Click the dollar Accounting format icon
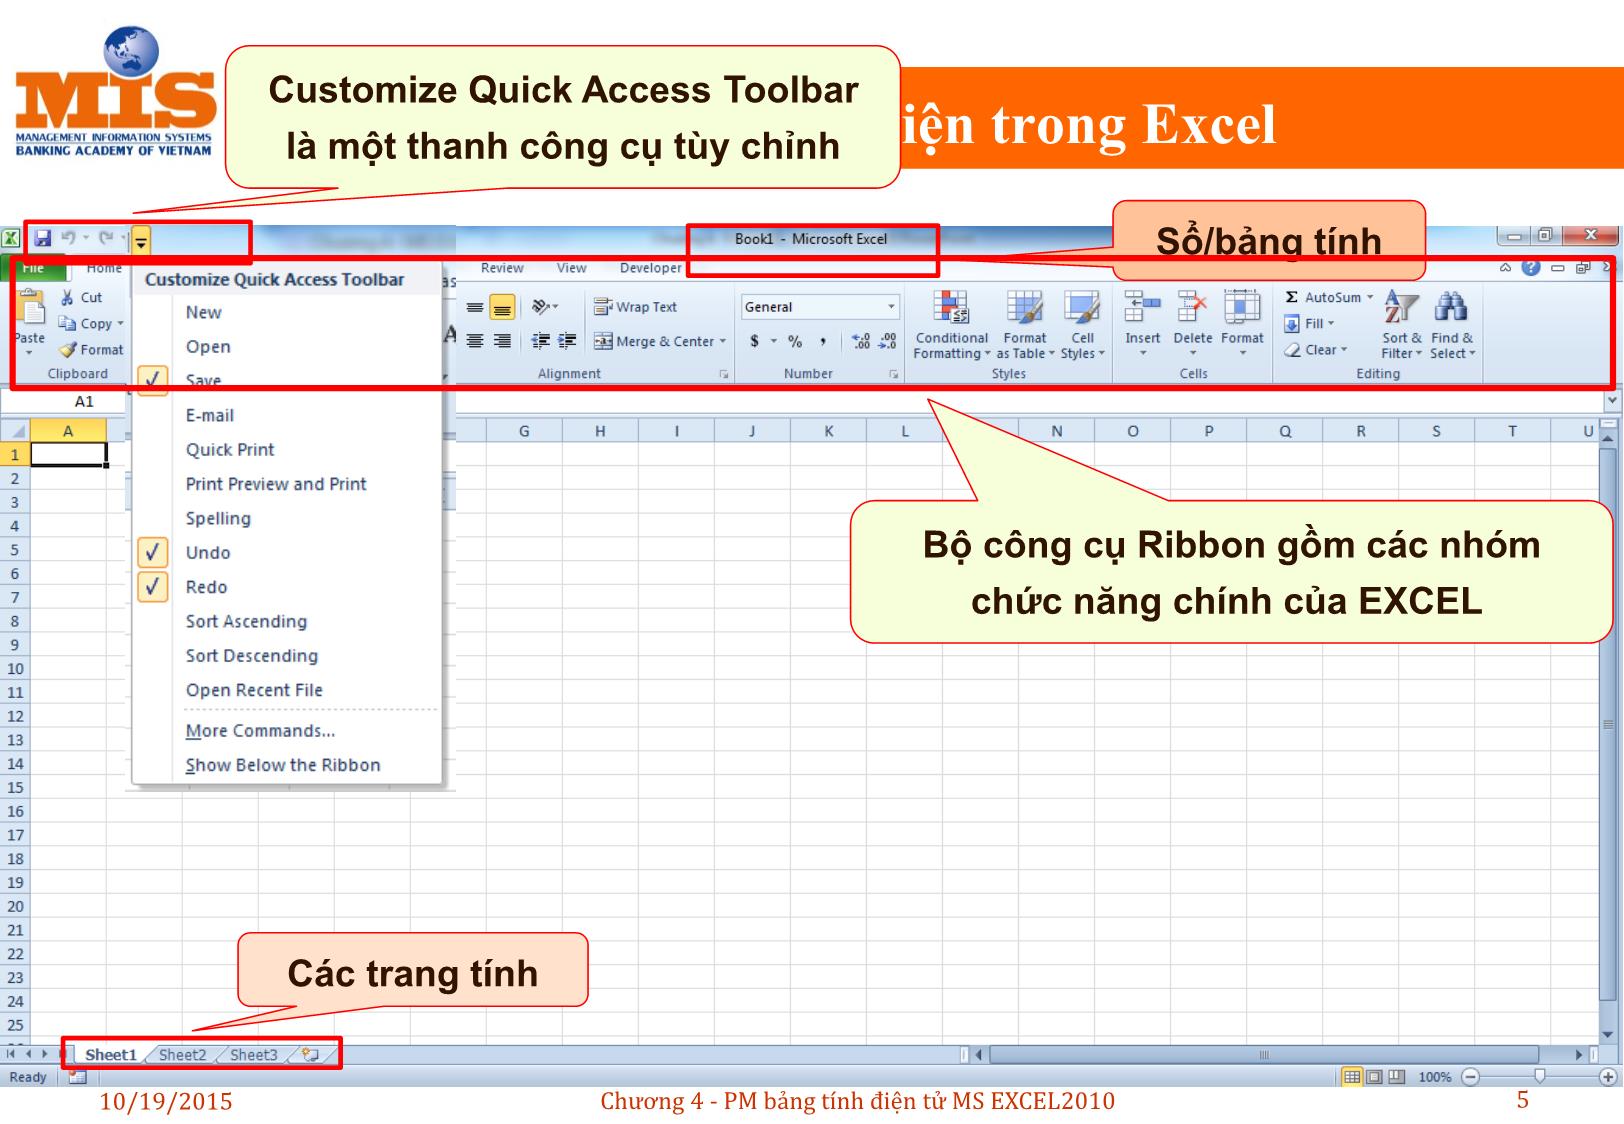The width and height of the screenshot is (1624, 1124). [x=755, y=341]
